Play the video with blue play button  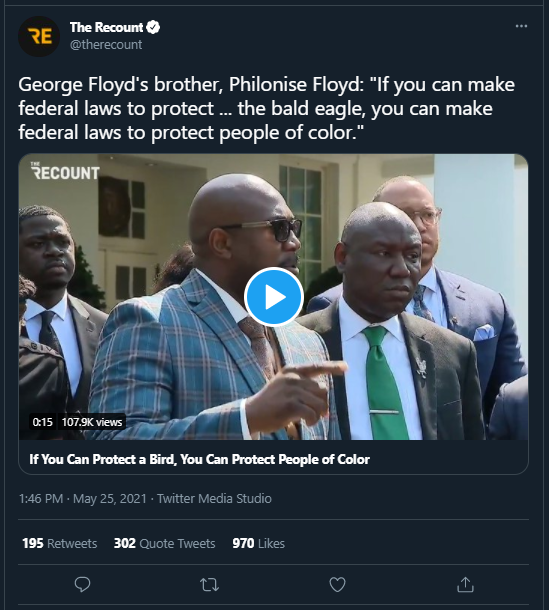click(274, 297)
